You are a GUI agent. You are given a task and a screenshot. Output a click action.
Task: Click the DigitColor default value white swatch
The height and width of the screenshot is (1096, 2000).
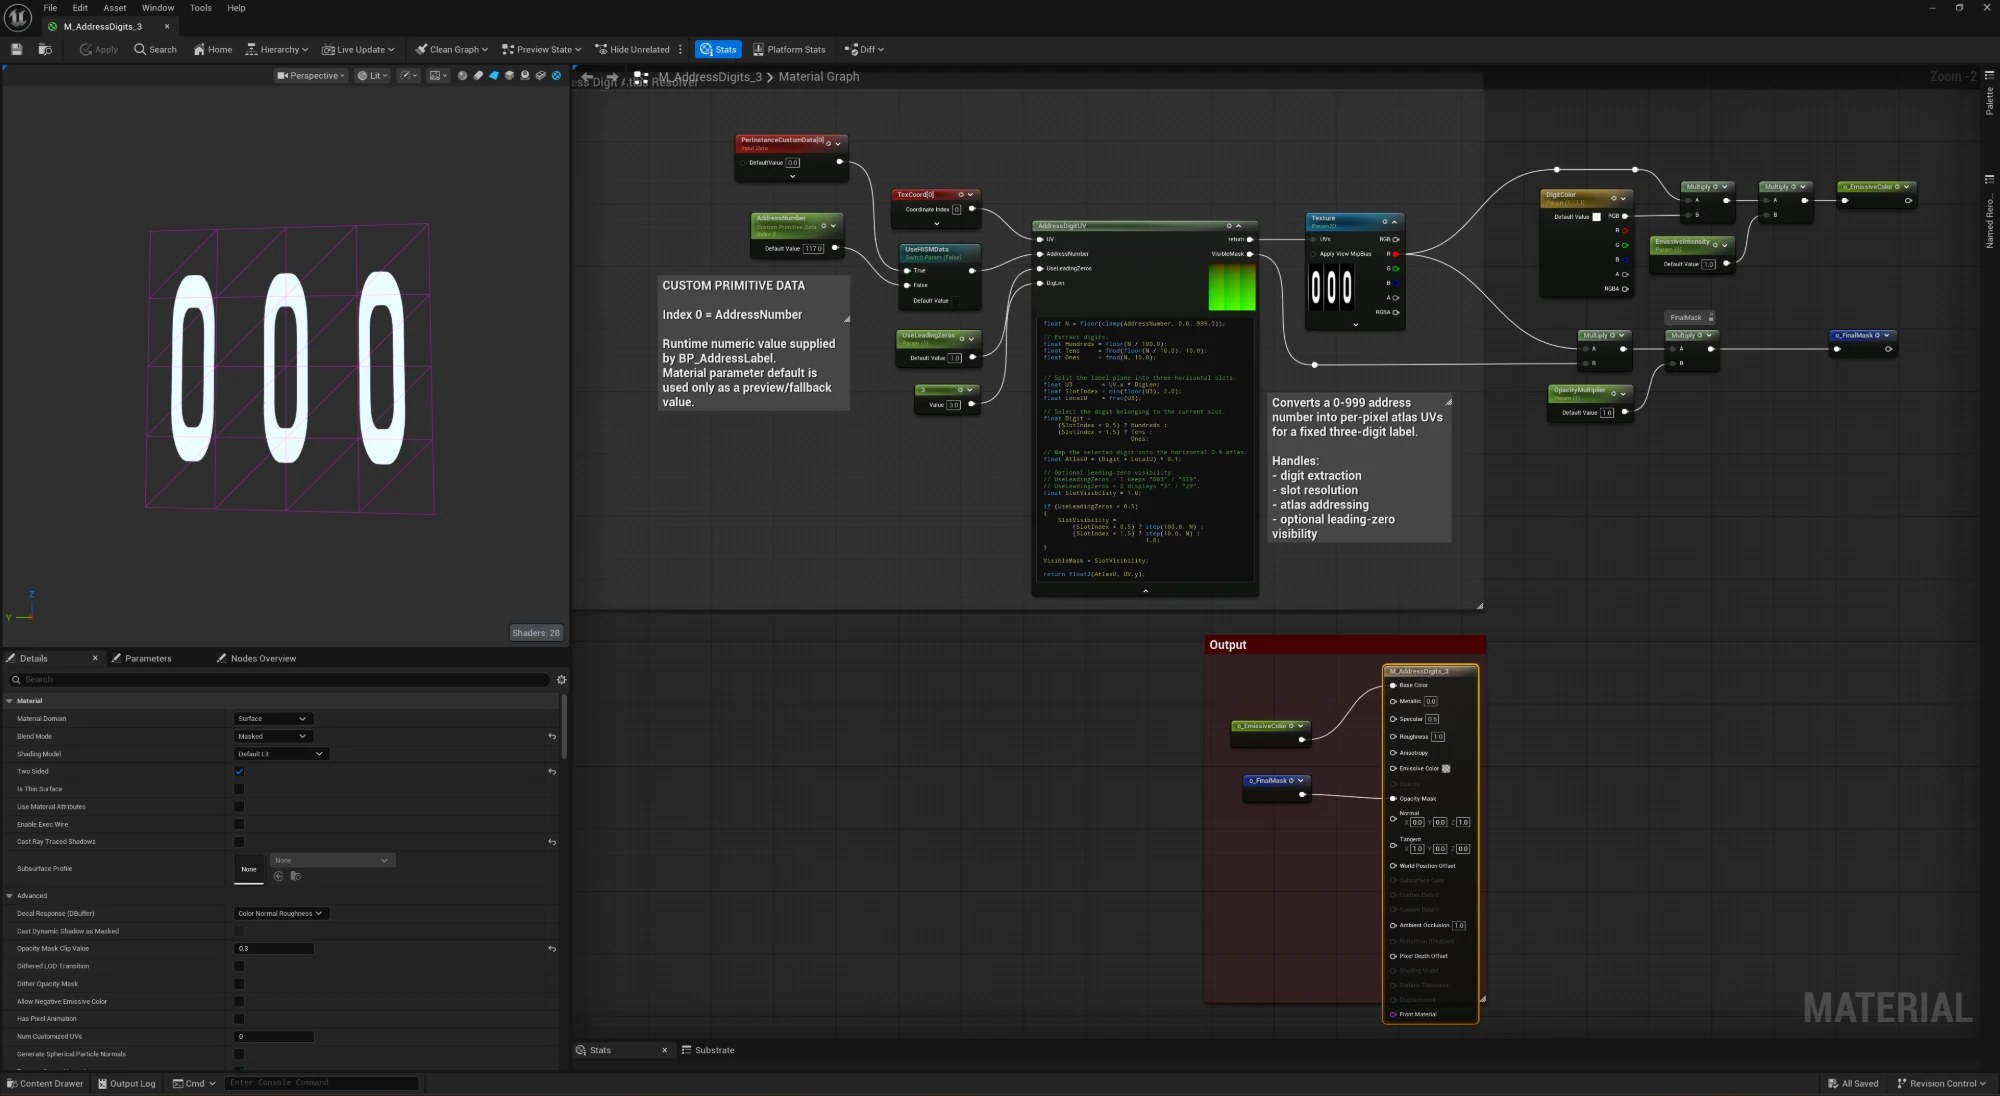point(1596,216)
